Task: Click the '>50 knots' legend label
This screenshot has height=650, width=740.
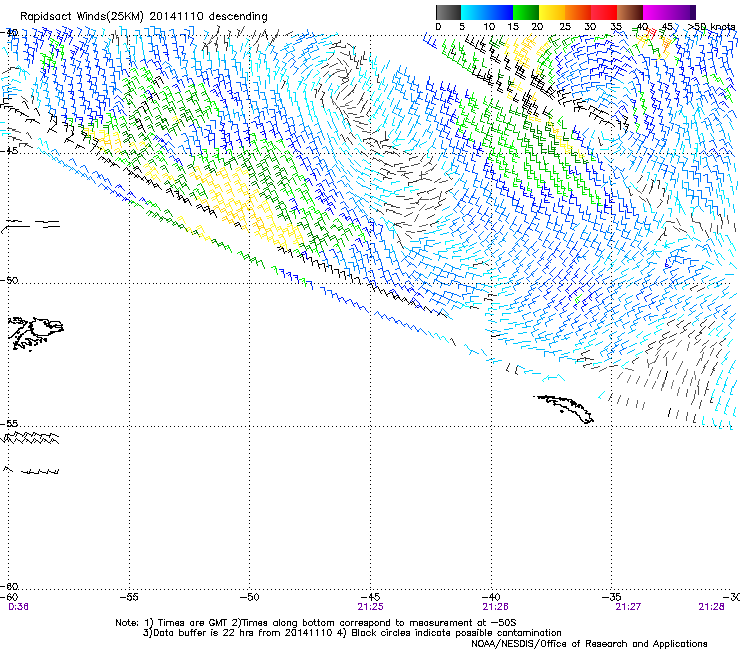Action: 711,27
